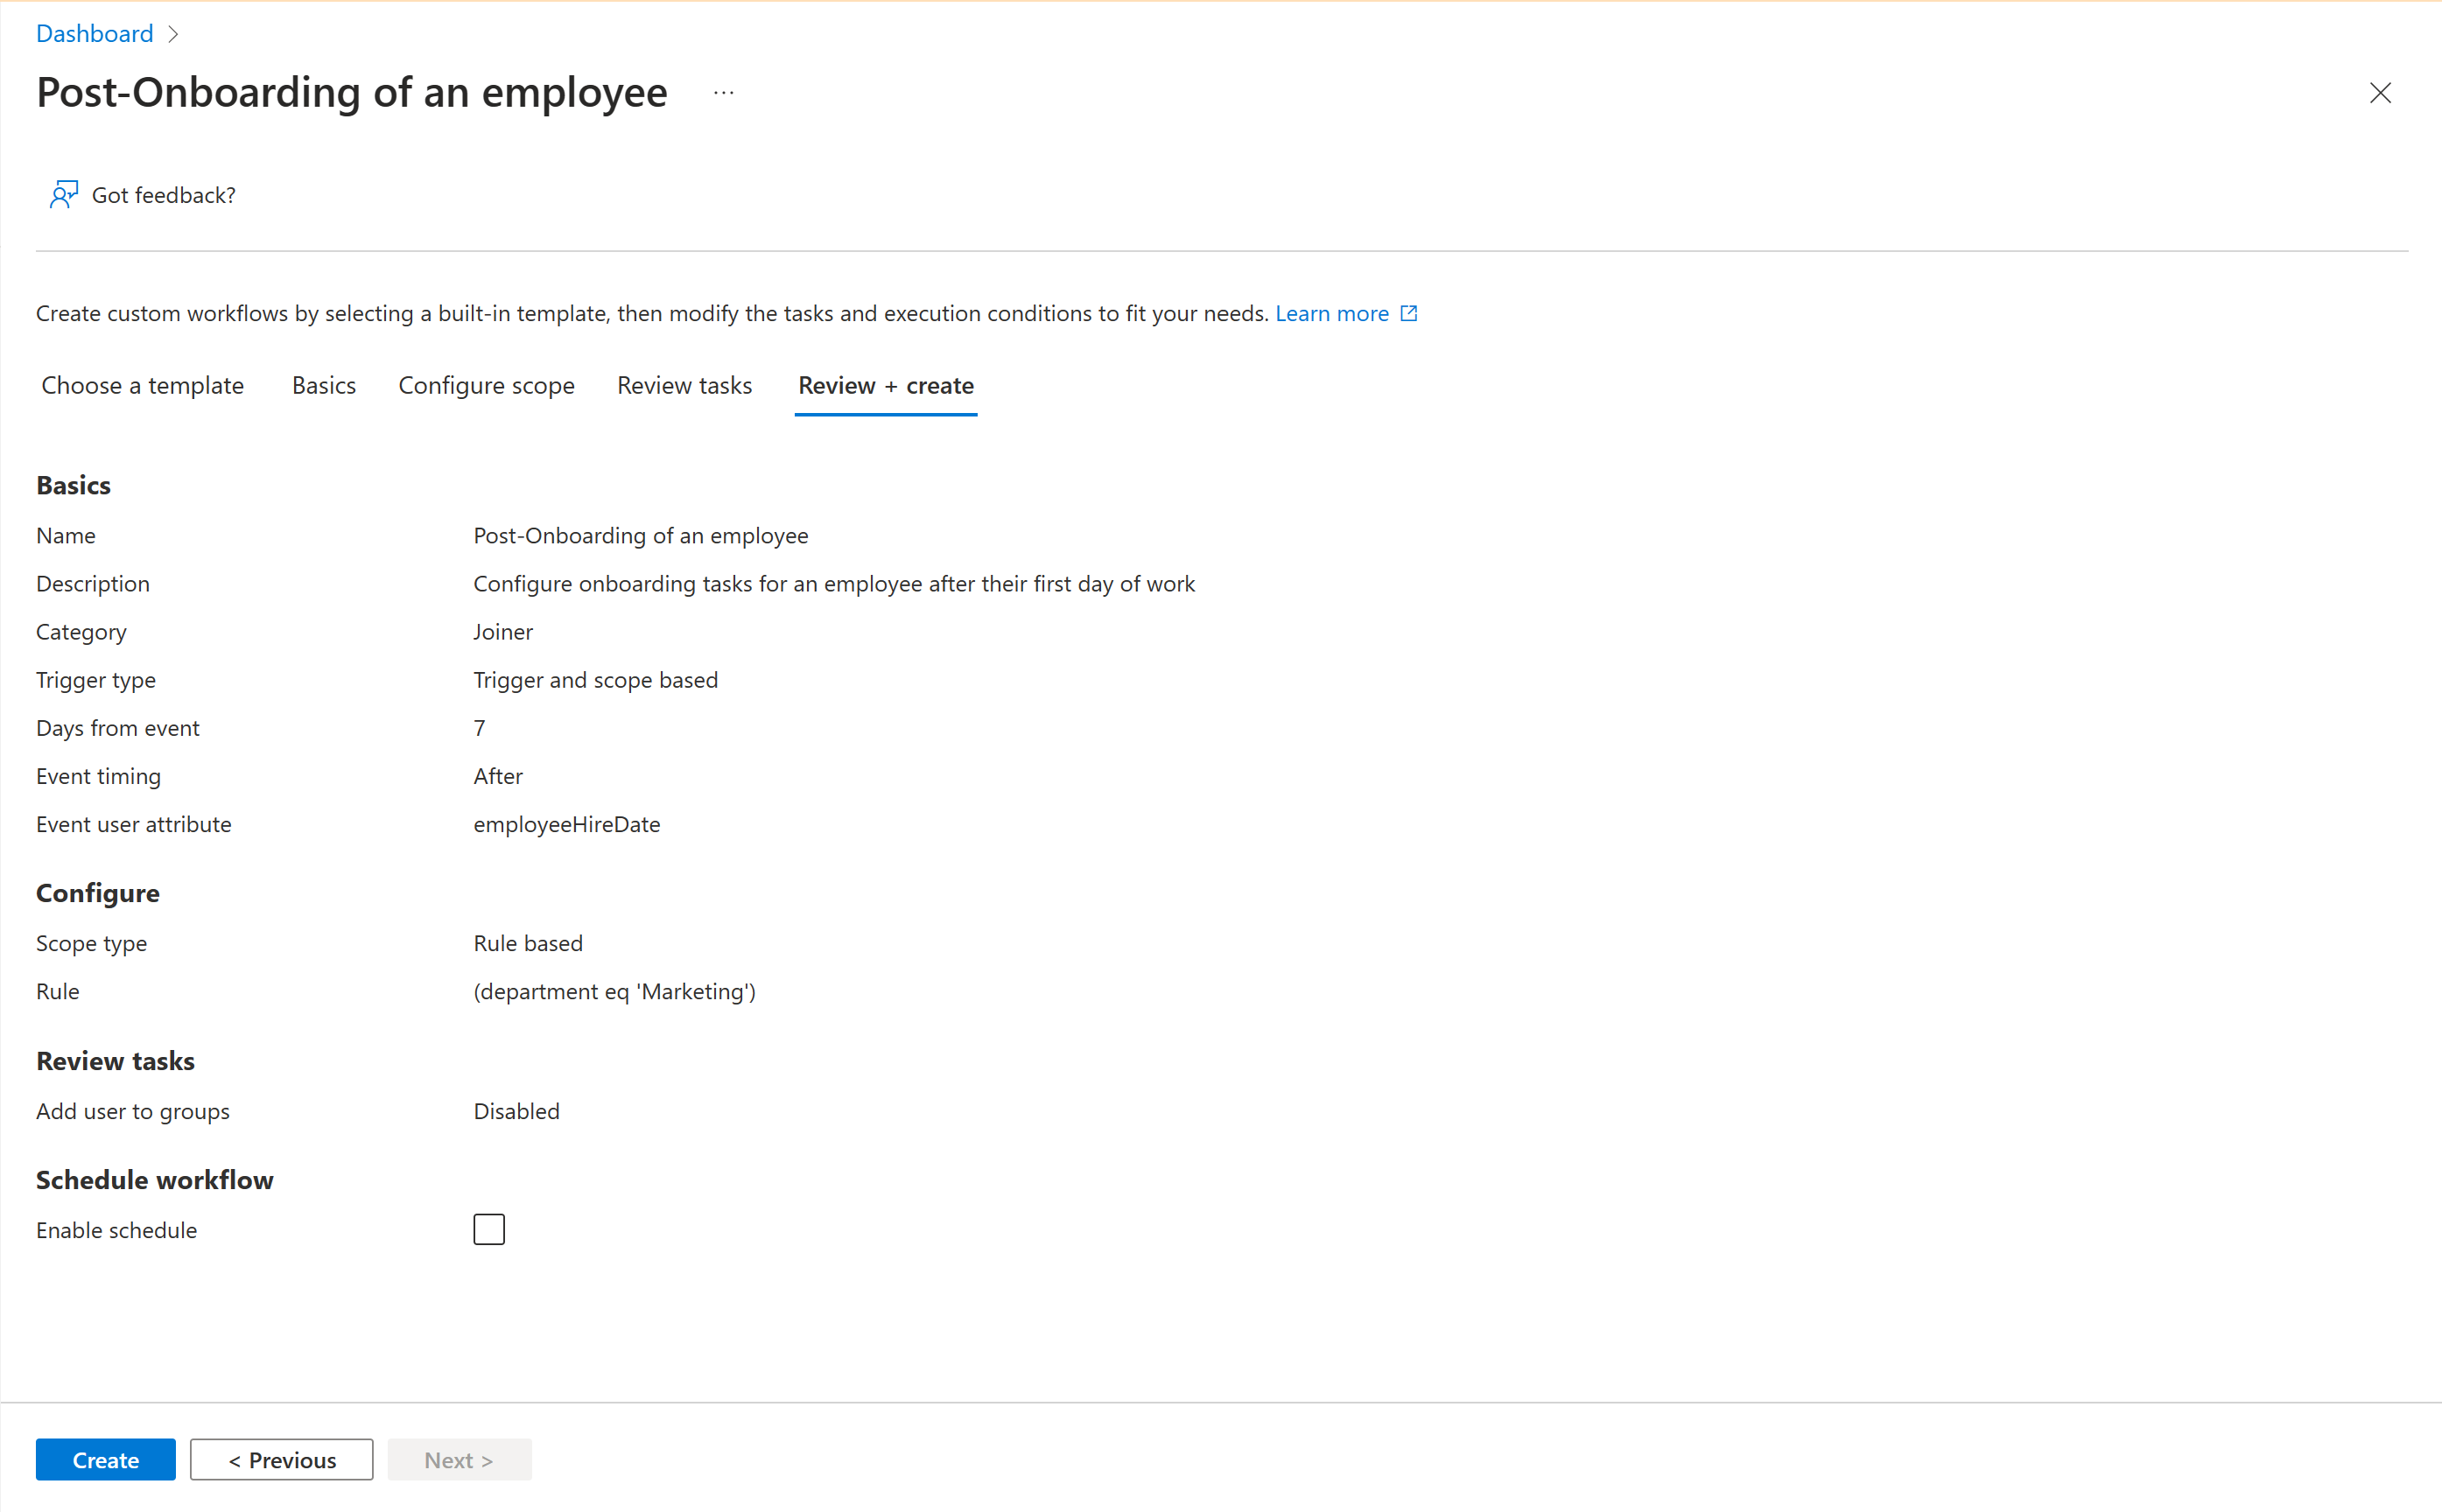The height and width of the screenshot is (1512, 2442).
Task: Click the feedback icon button
Action: (63, 193)
